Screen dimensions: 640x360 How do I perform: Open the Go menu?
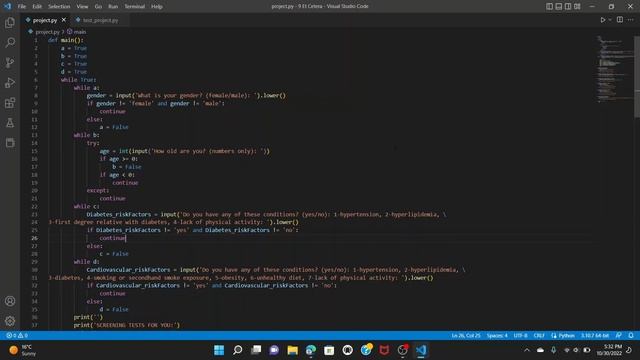click(98, 7)
